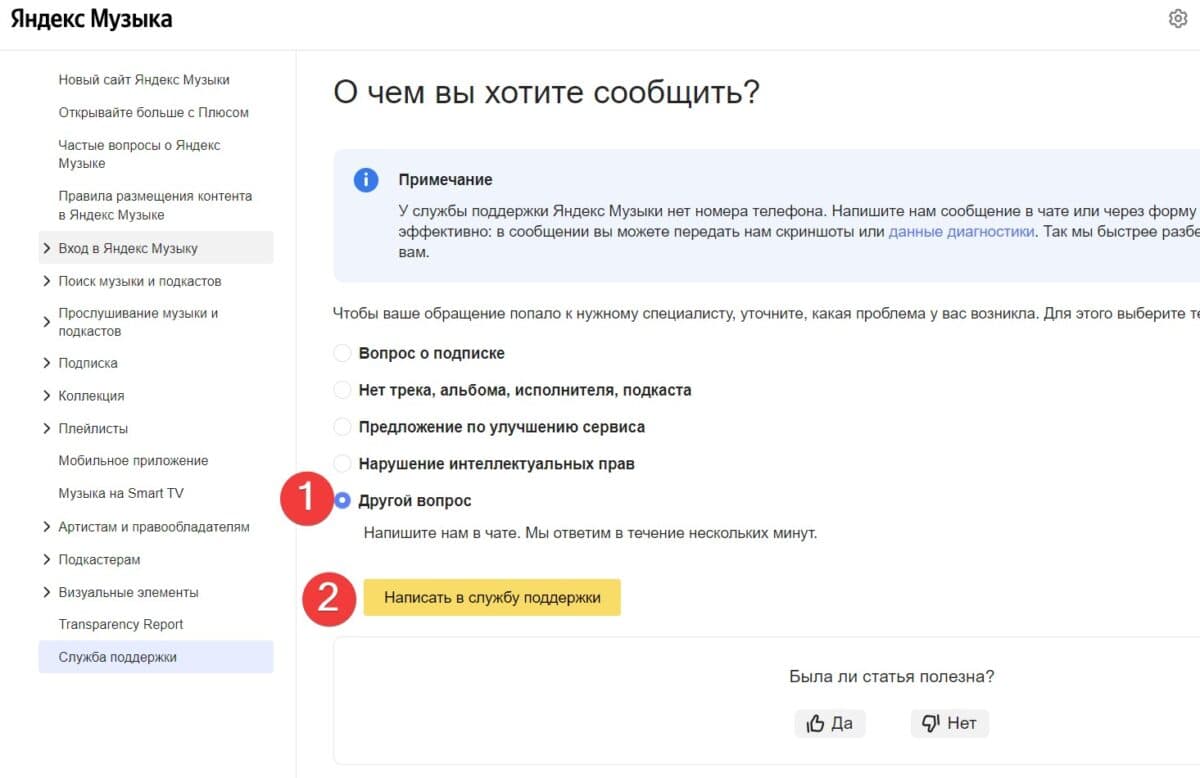This screenshot has width=1200, height=778.
Task: Click the Яндекс Музыка logo
Action: click(91, 19)
